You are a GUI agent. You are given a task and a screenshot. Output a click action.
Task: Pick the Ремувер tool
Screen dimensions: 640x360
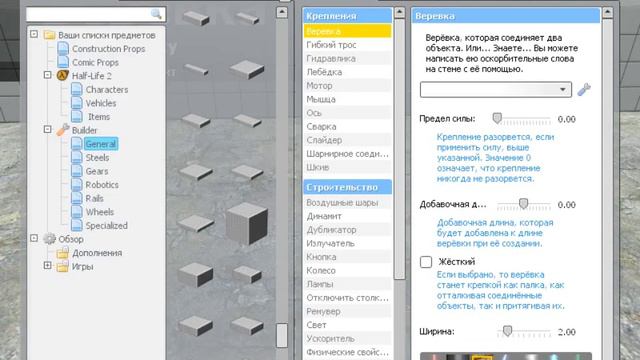tap(347, 311)
